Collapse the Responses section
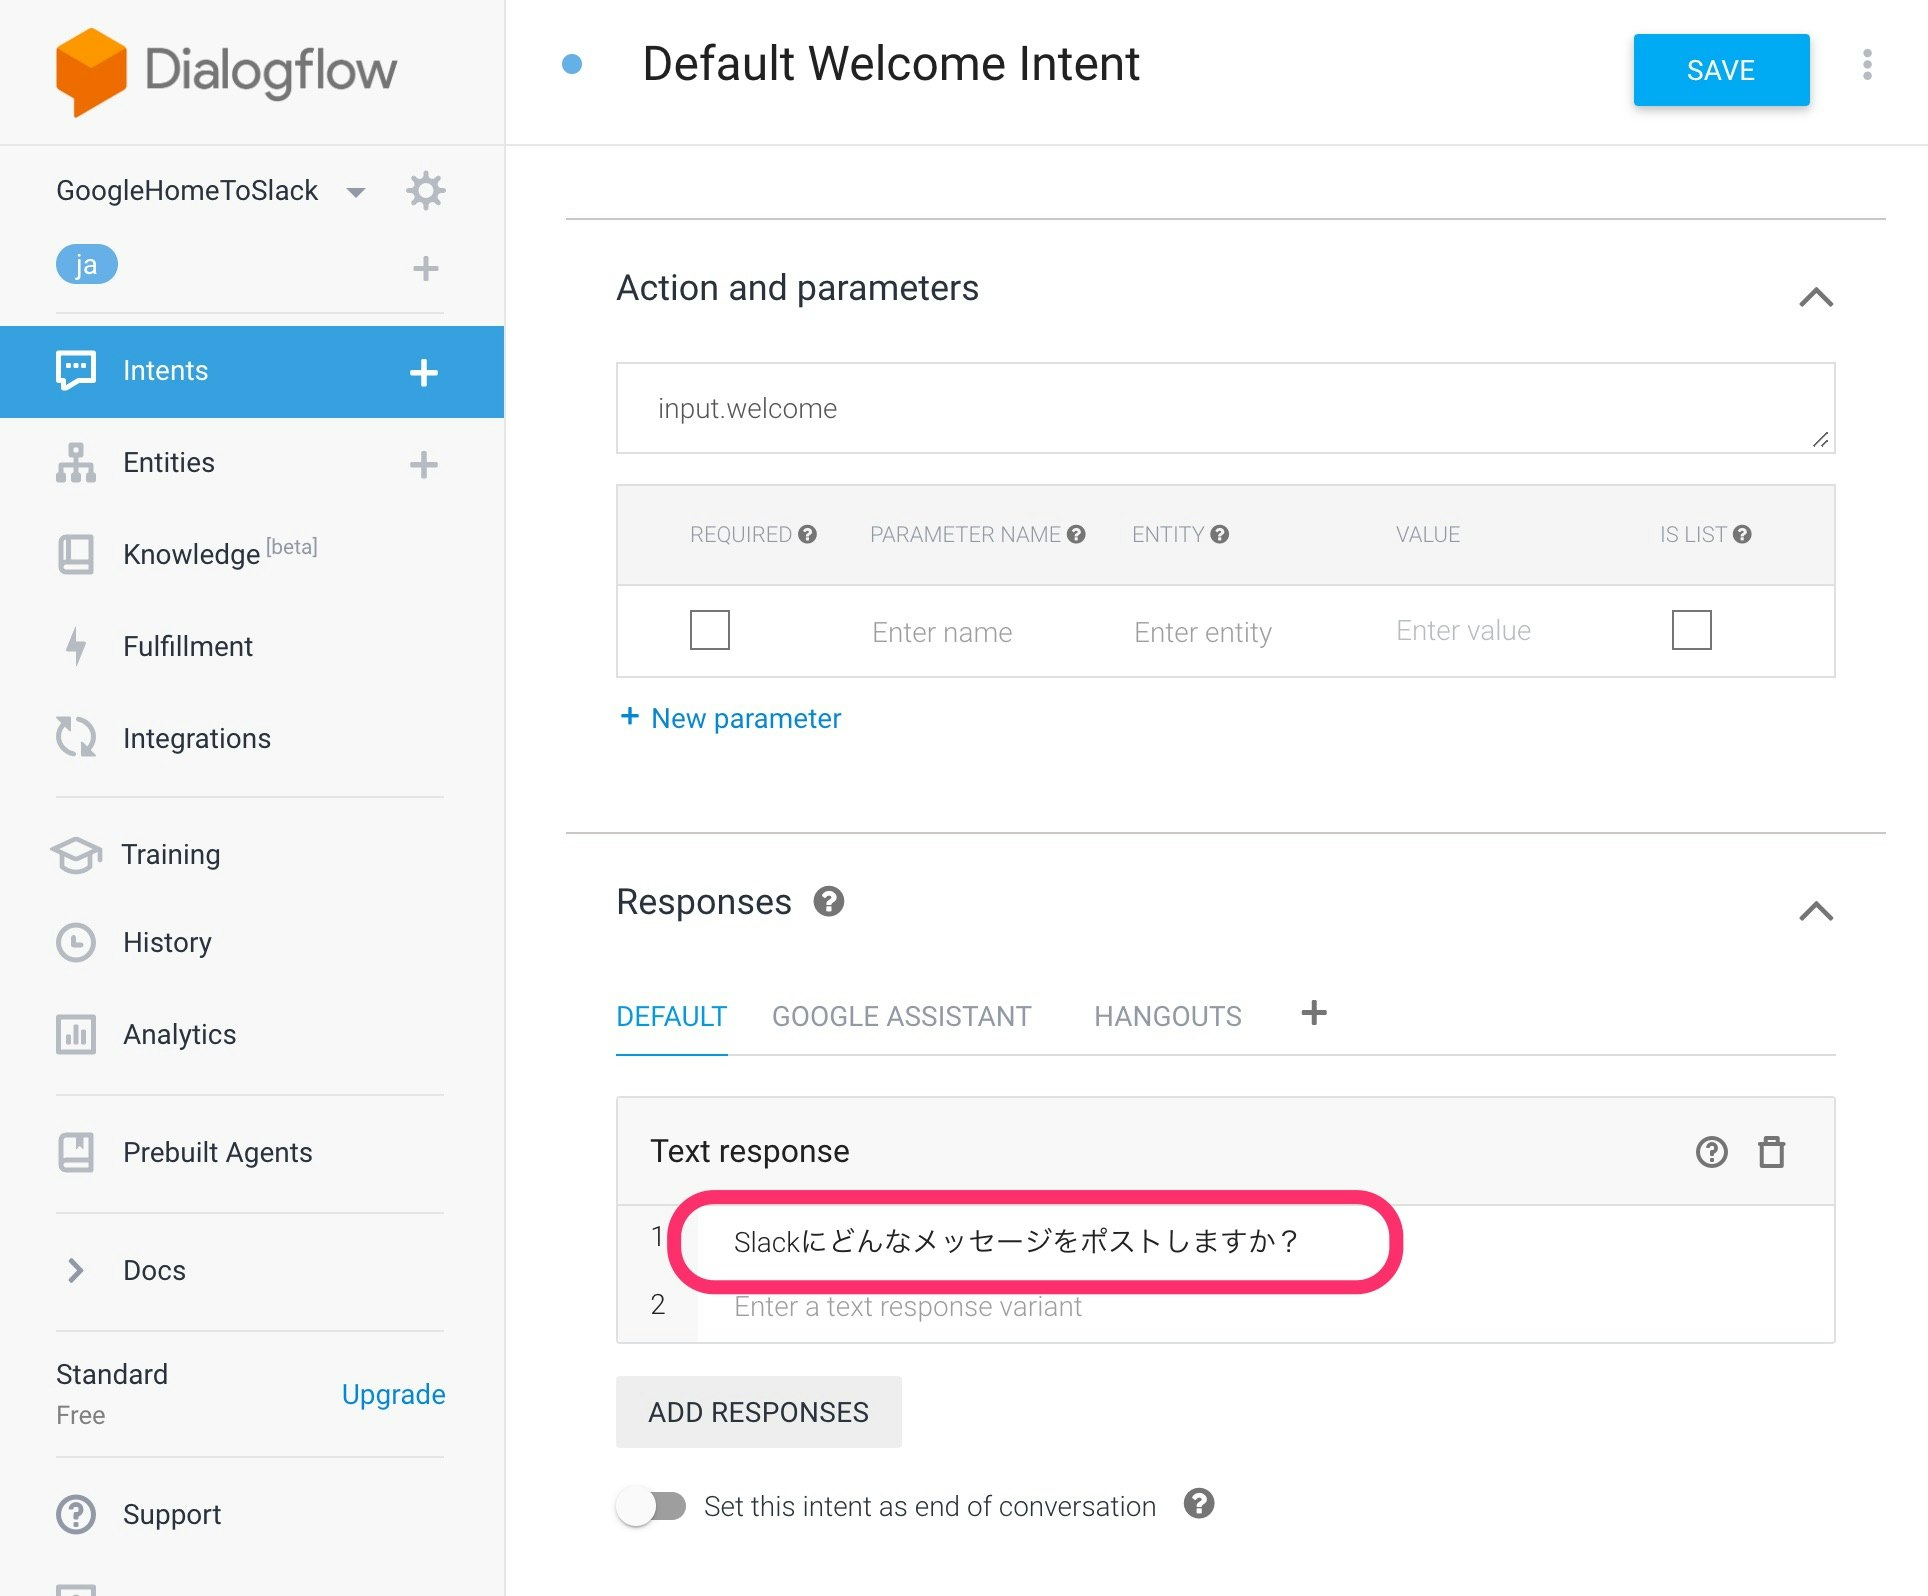 1816,911
